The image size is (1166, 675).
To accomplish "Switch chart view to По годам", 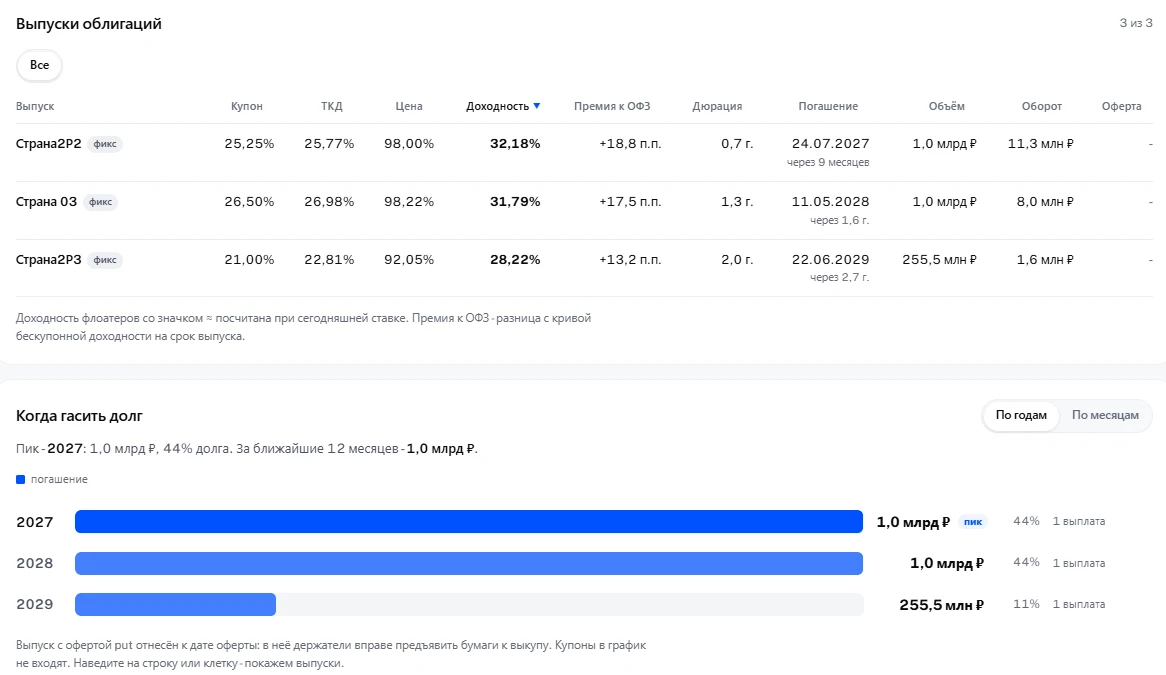I will (1021, 415).
